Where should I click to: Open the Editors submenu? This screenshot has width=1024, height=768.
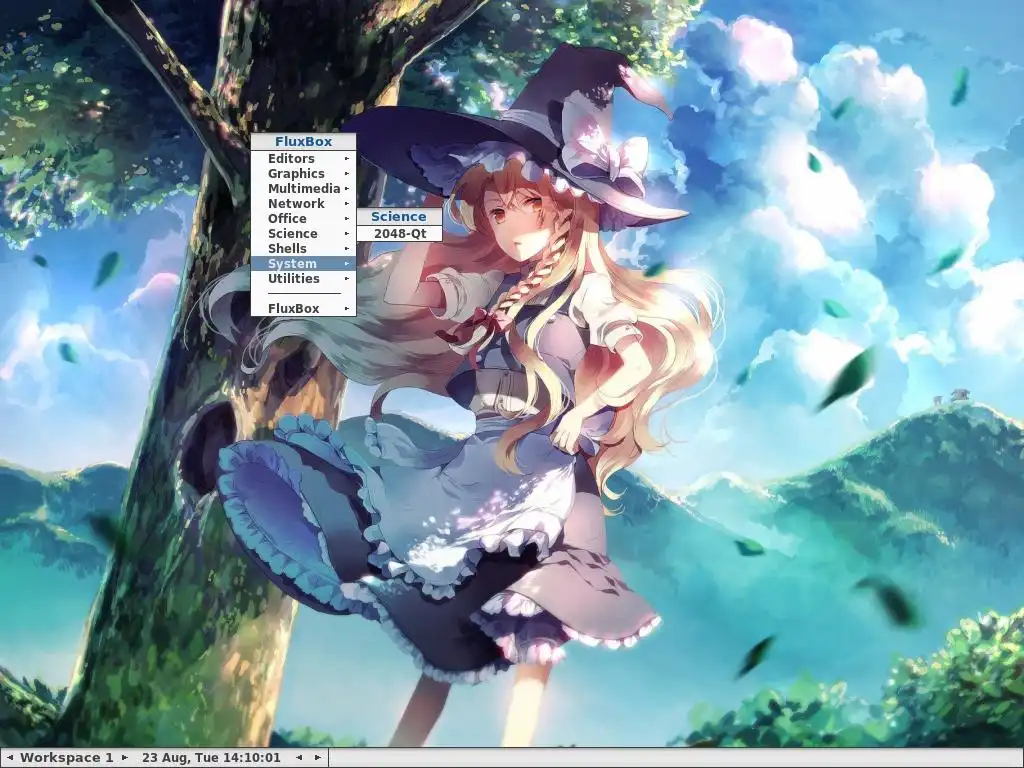[303, 159]
